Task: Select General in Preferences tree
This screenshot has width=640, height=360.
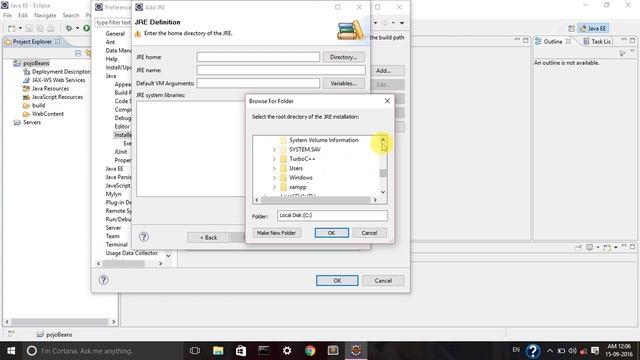Action: click(x=115, y=33)
